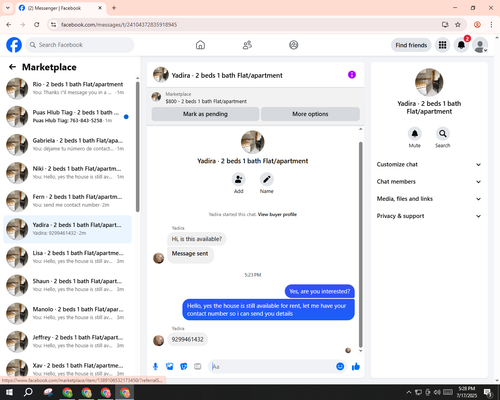This screenshot has height=400, width=500.
Task: Choose a sticker icon
Action: tap(184, 367)
